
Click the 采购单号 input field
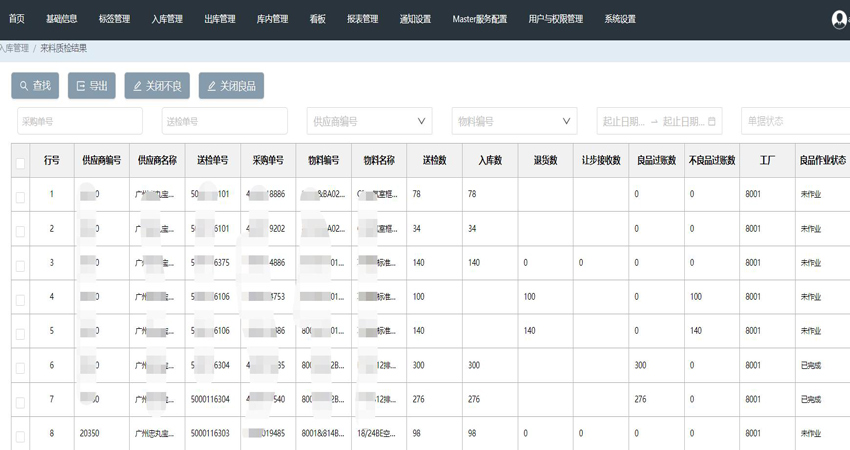80,122
